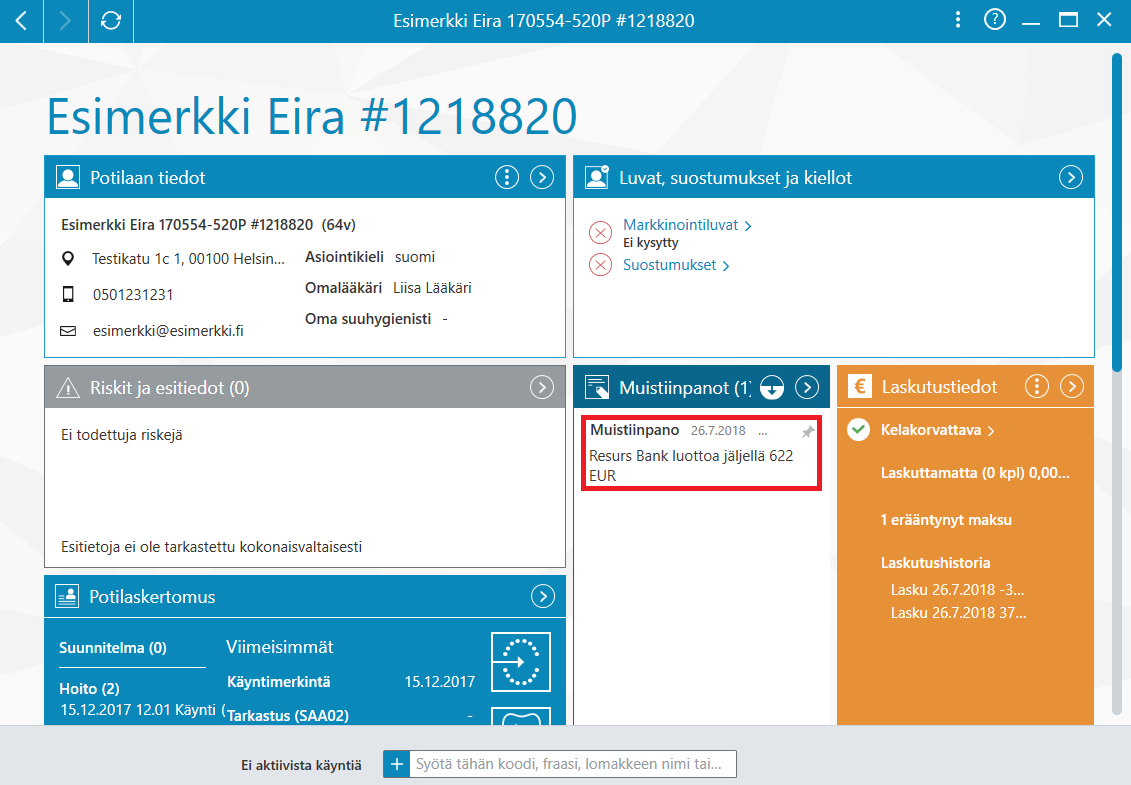Select Käyntimerkintä 15.12.2017 row
The height and width of the screenshot is (785, 1131).
pyautogui.click(x=351, y=682)
